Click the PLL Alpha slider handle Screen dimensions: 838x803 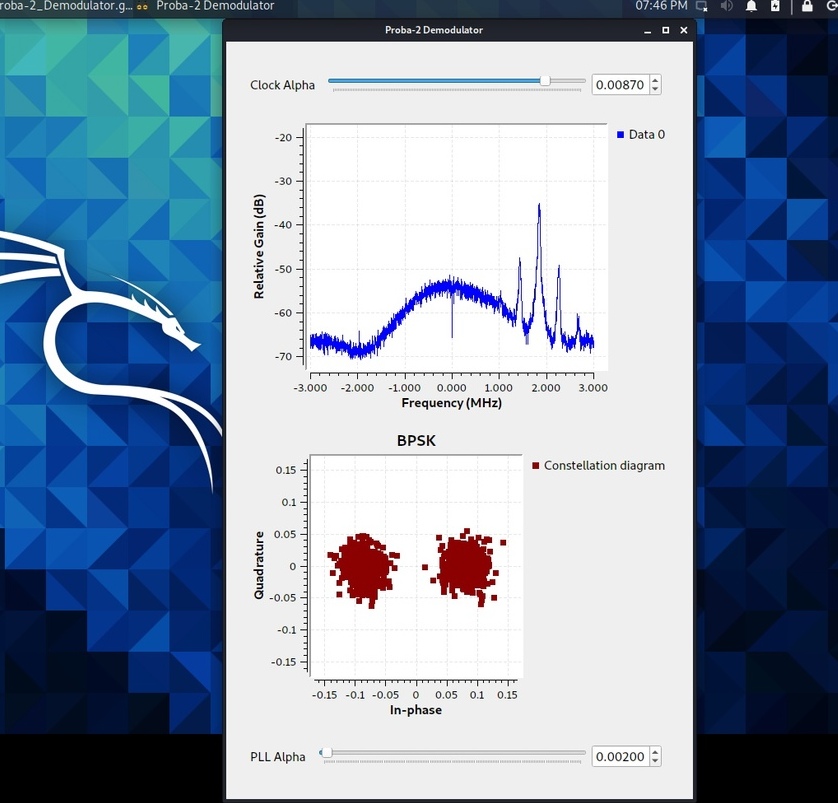coord(325,753)
